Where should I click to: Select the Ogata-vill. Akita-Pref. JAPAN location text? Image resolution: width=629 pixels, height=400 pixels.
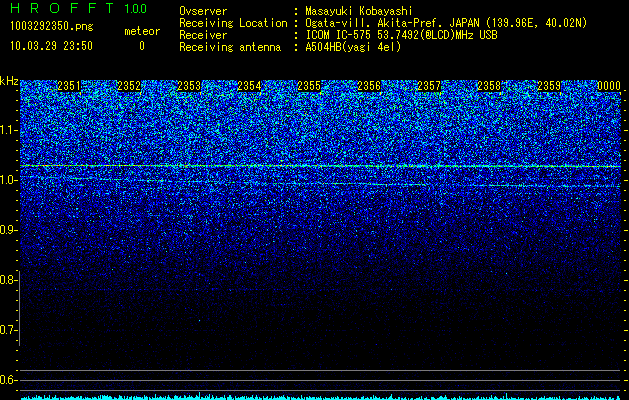tap(446, 23)
